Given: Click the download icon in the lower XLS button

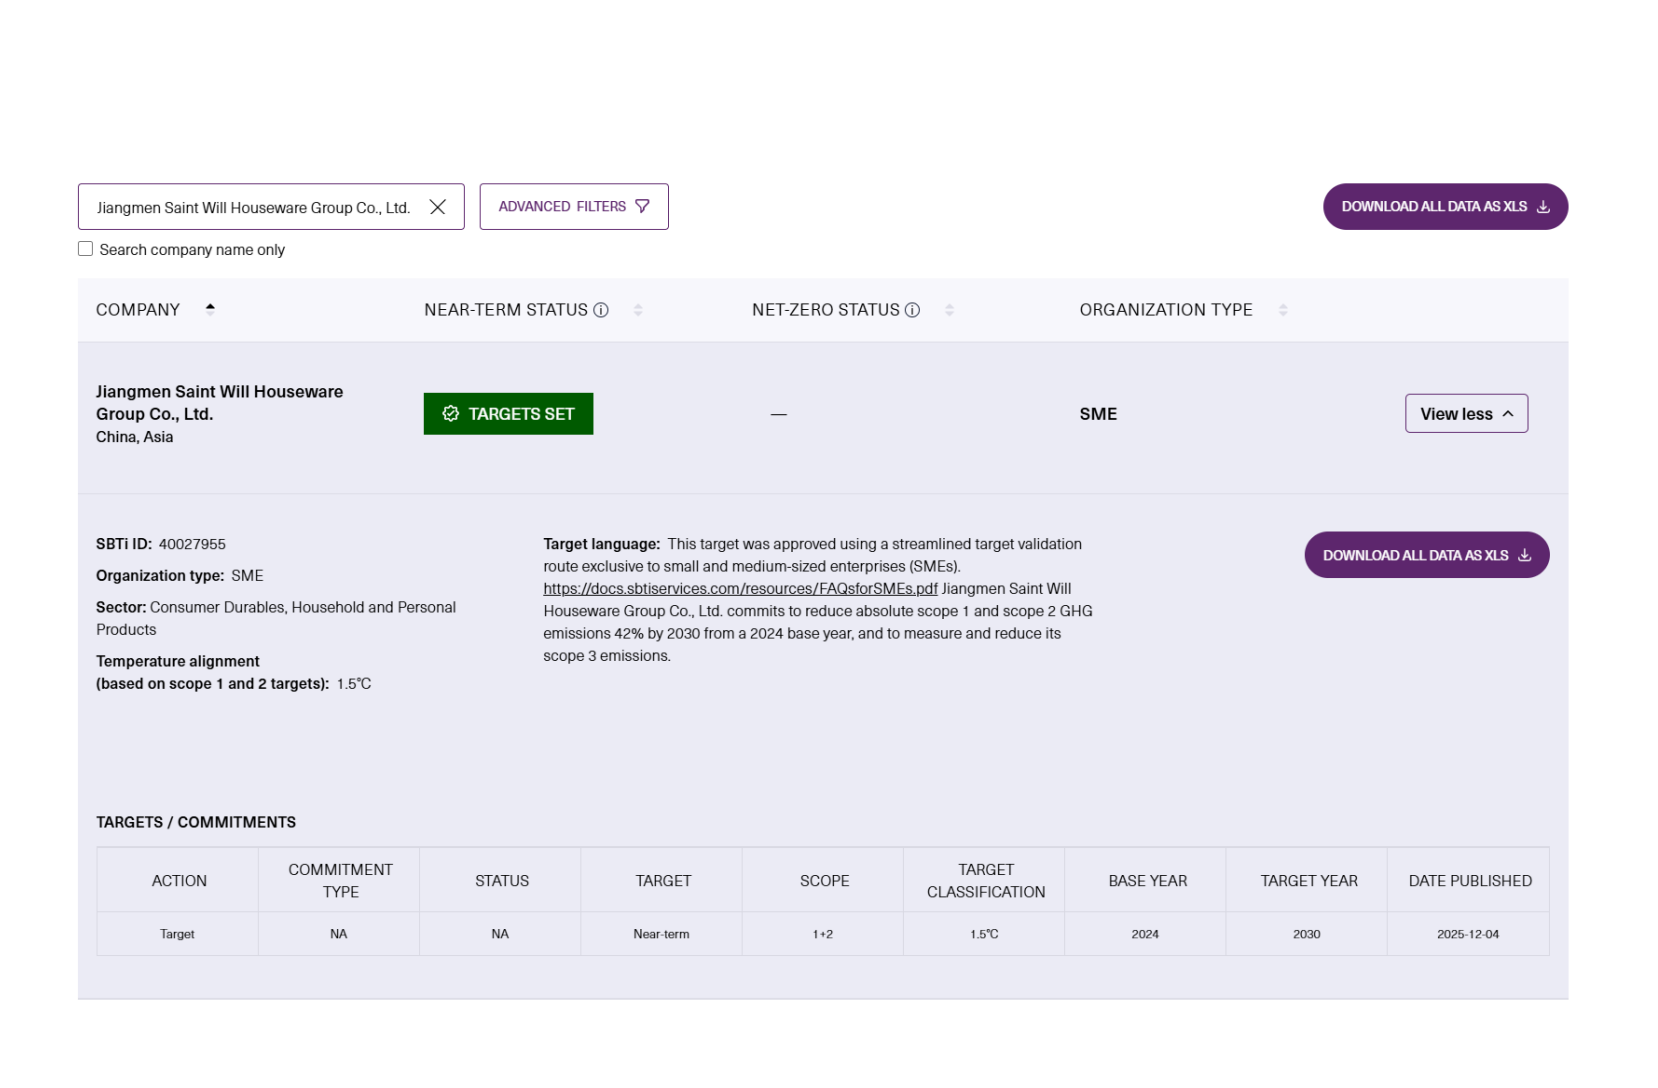Looking at the screenshot, I should 1524,555.
